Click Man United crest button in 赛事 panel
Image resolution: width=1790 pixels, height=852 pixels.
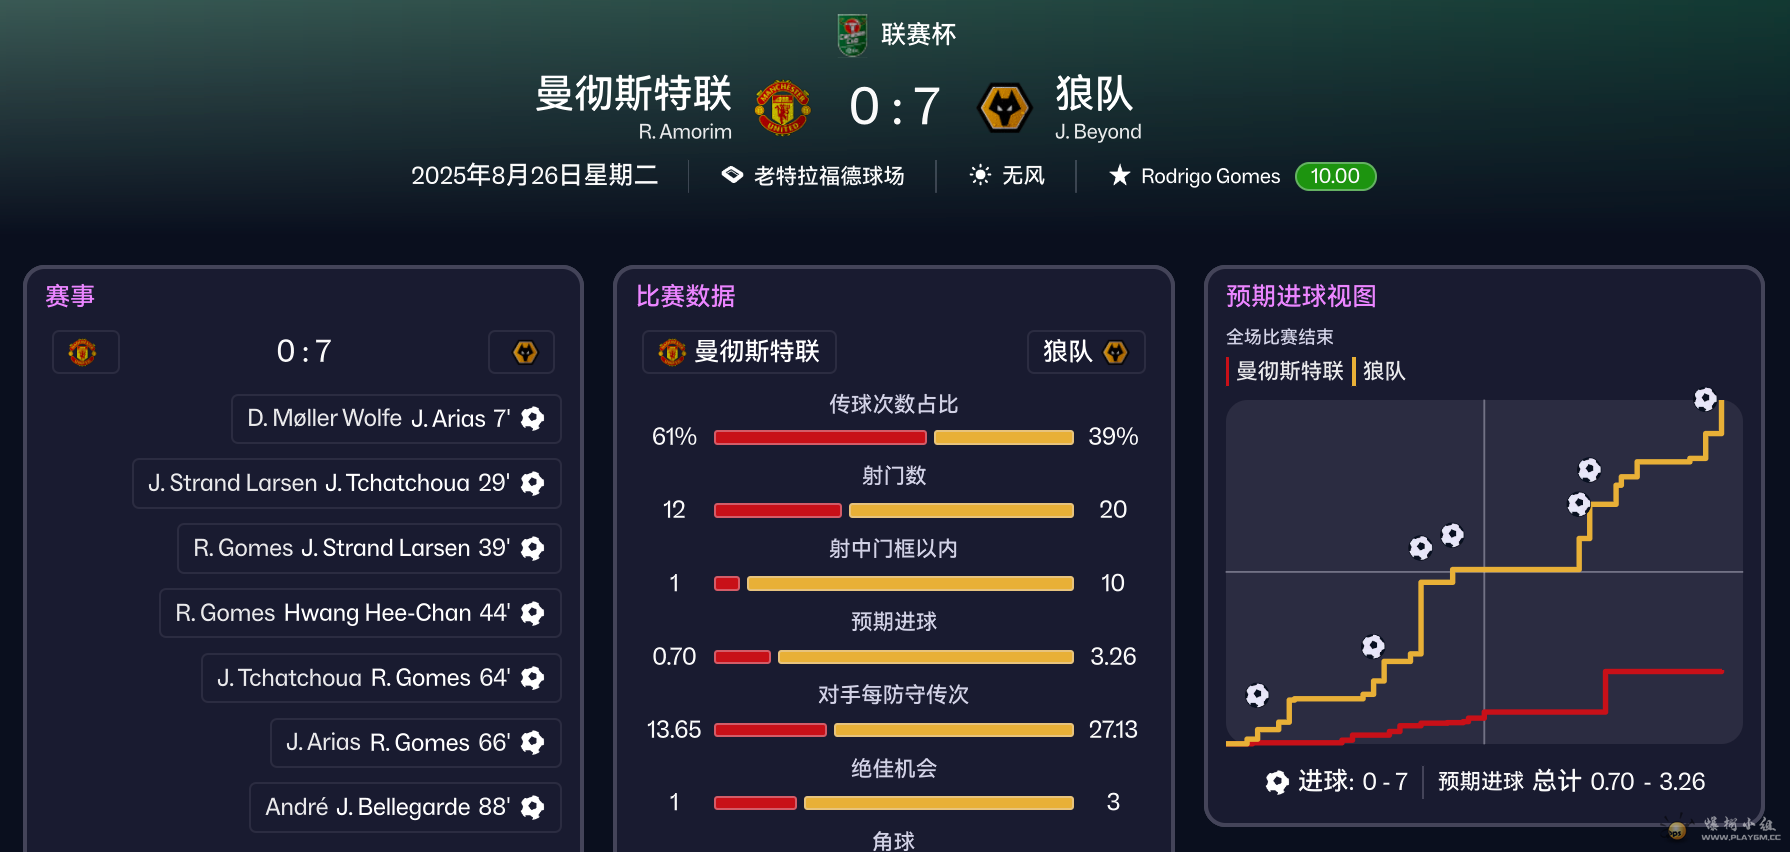(x=85, y=352)
